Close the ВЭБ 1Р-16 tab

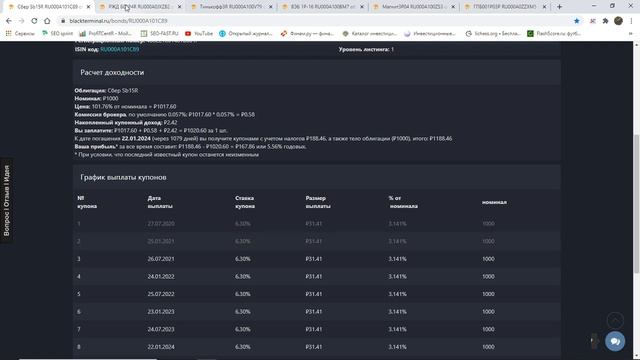362,7
